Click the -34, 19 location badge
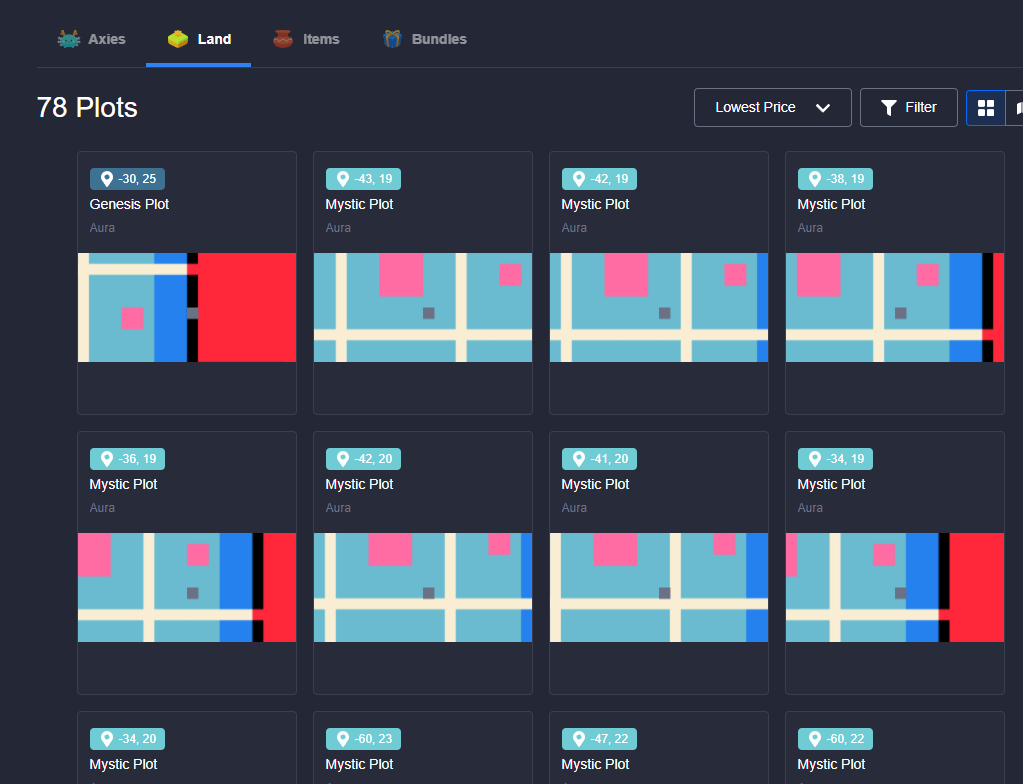 (x=835, y=459)
